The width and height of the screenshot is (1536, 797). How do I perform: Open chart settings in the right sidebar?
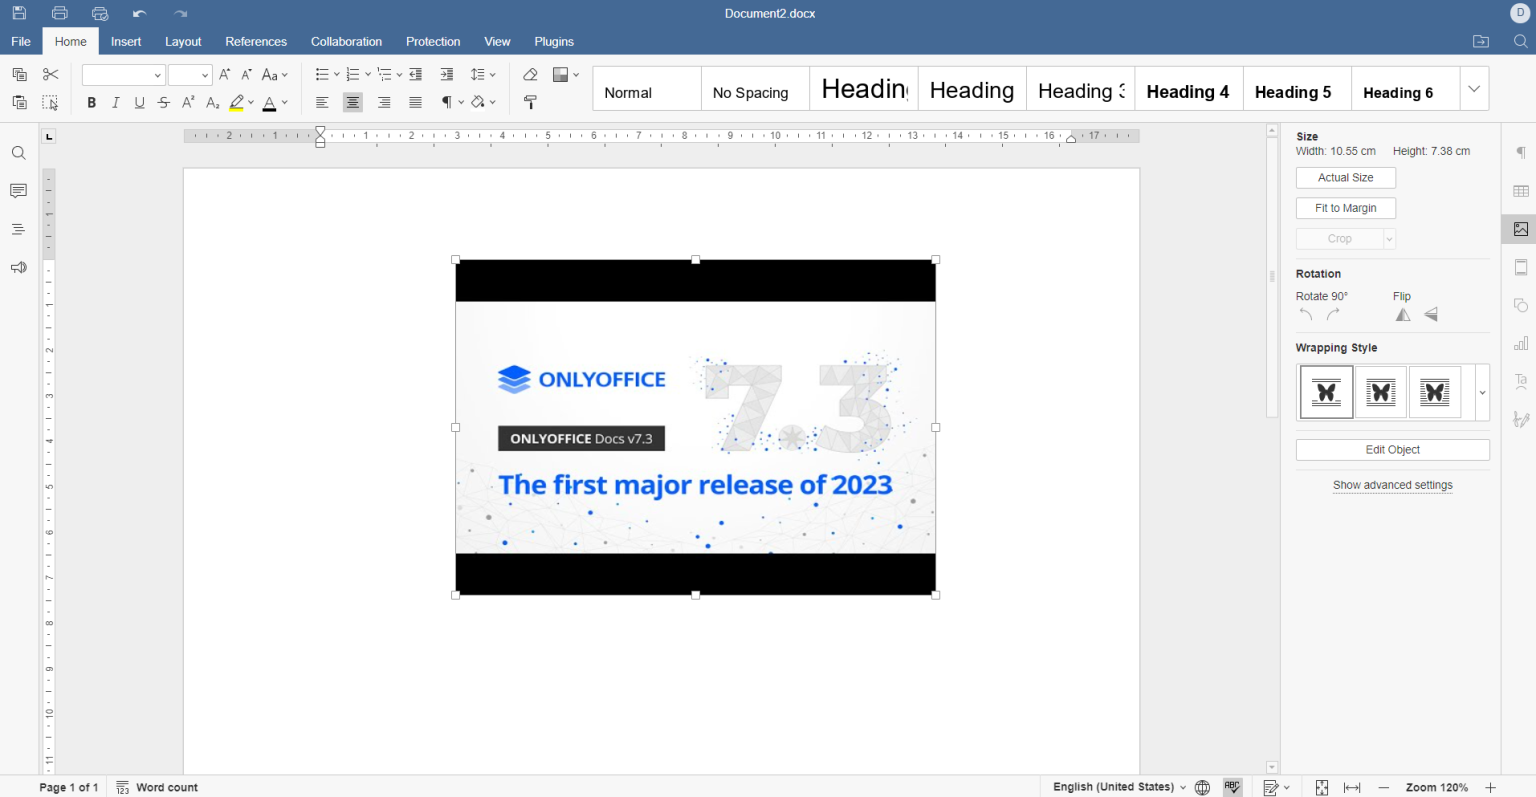(x=1521, y=342)
